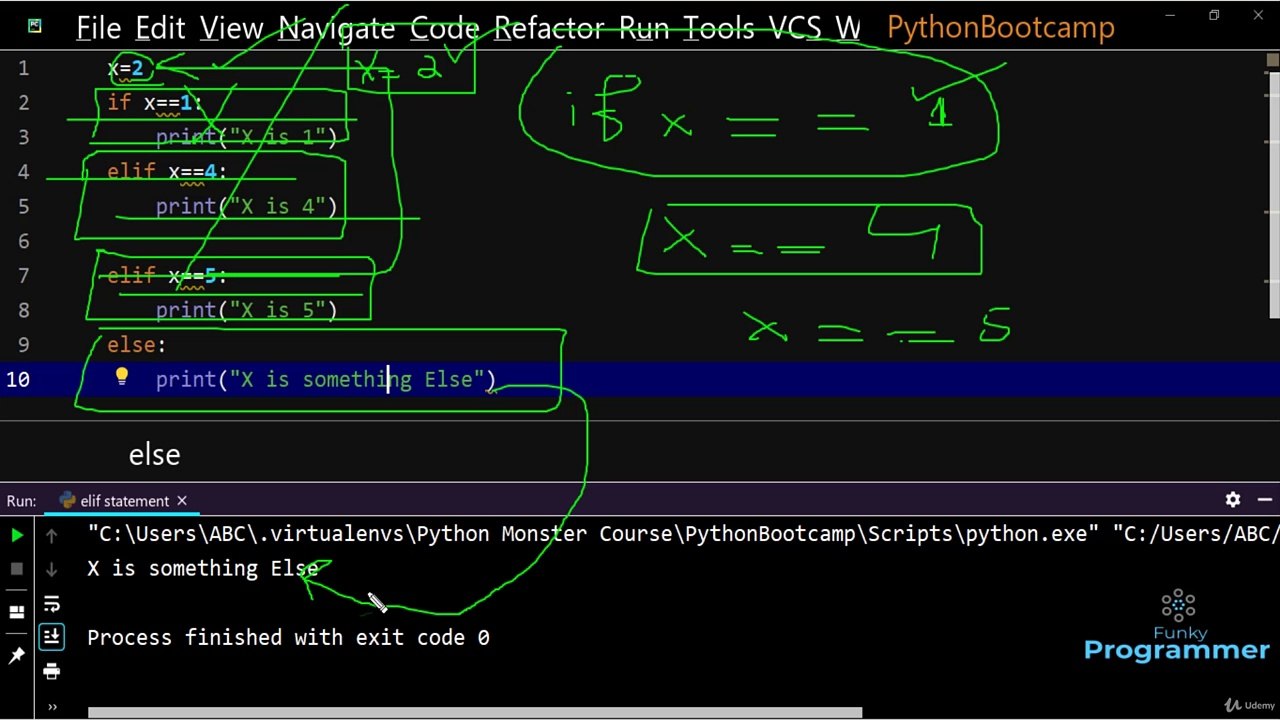Open the Edit menu
Screen dimensions: 1280x720
(160, 27)
